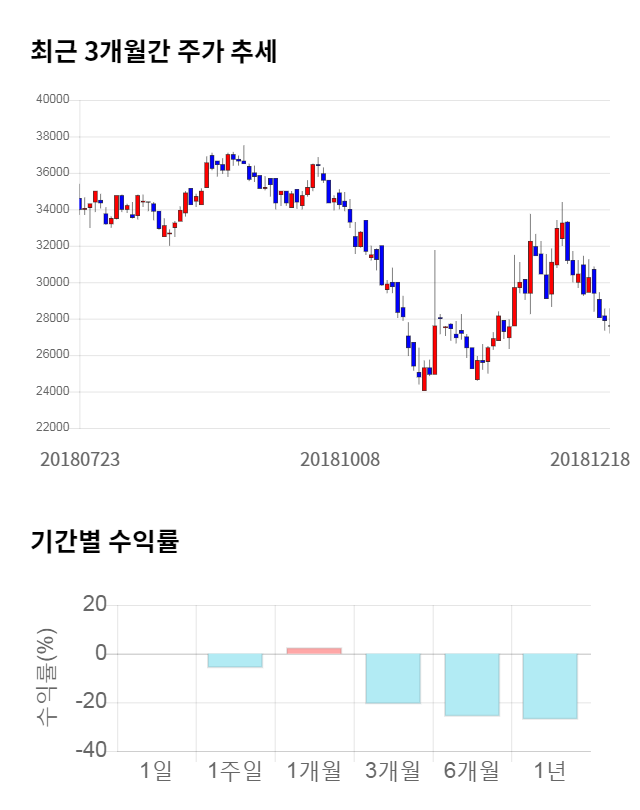Image resolution: width=640 pixels, height=810 pixels.
Task: Click the '3개월' x-axis label
Action: pos(393,770)
